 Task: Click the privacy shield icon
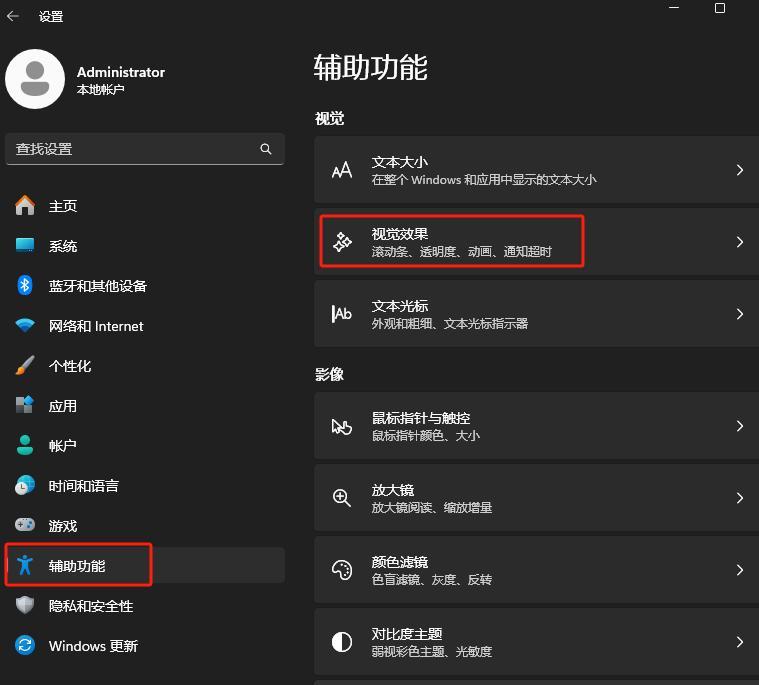(x=26, y=606)
